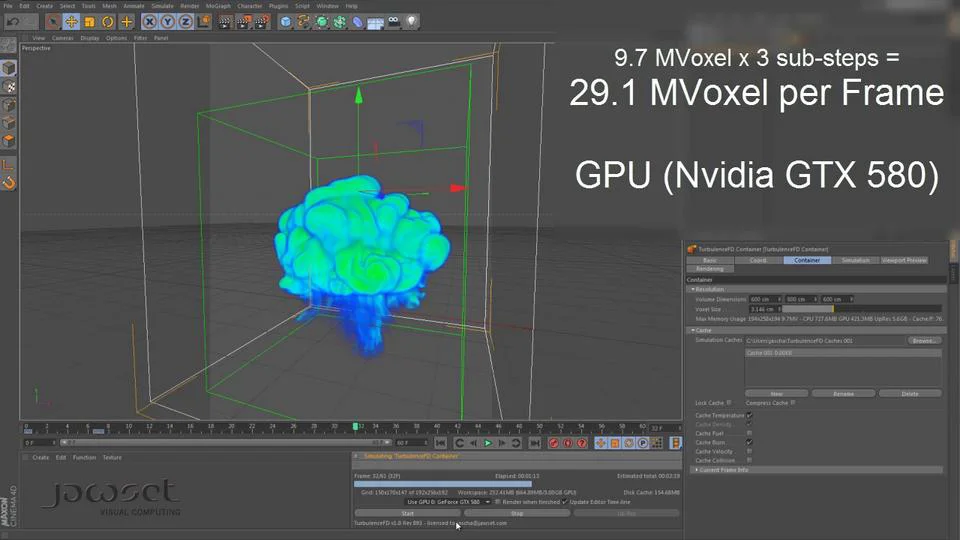
Task: Click the red Record Active Objects button
Action: point(553,443)
